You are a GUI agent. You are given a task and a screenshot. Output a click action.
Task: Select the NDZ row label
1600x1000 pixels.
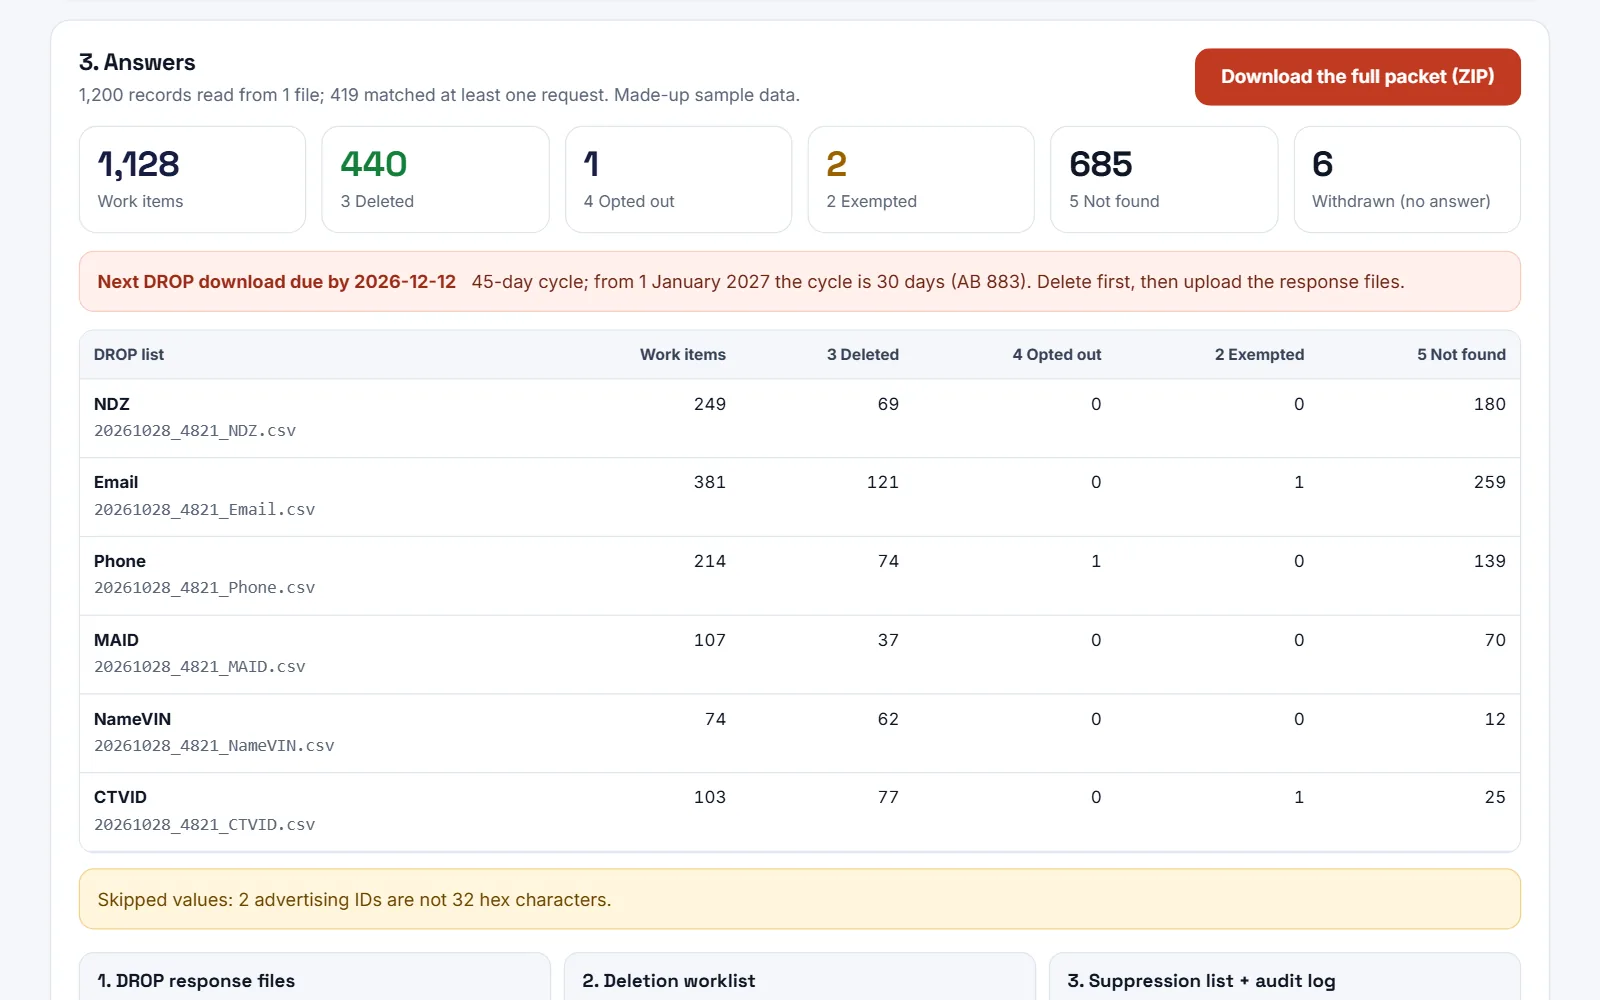tap(112, 404)
